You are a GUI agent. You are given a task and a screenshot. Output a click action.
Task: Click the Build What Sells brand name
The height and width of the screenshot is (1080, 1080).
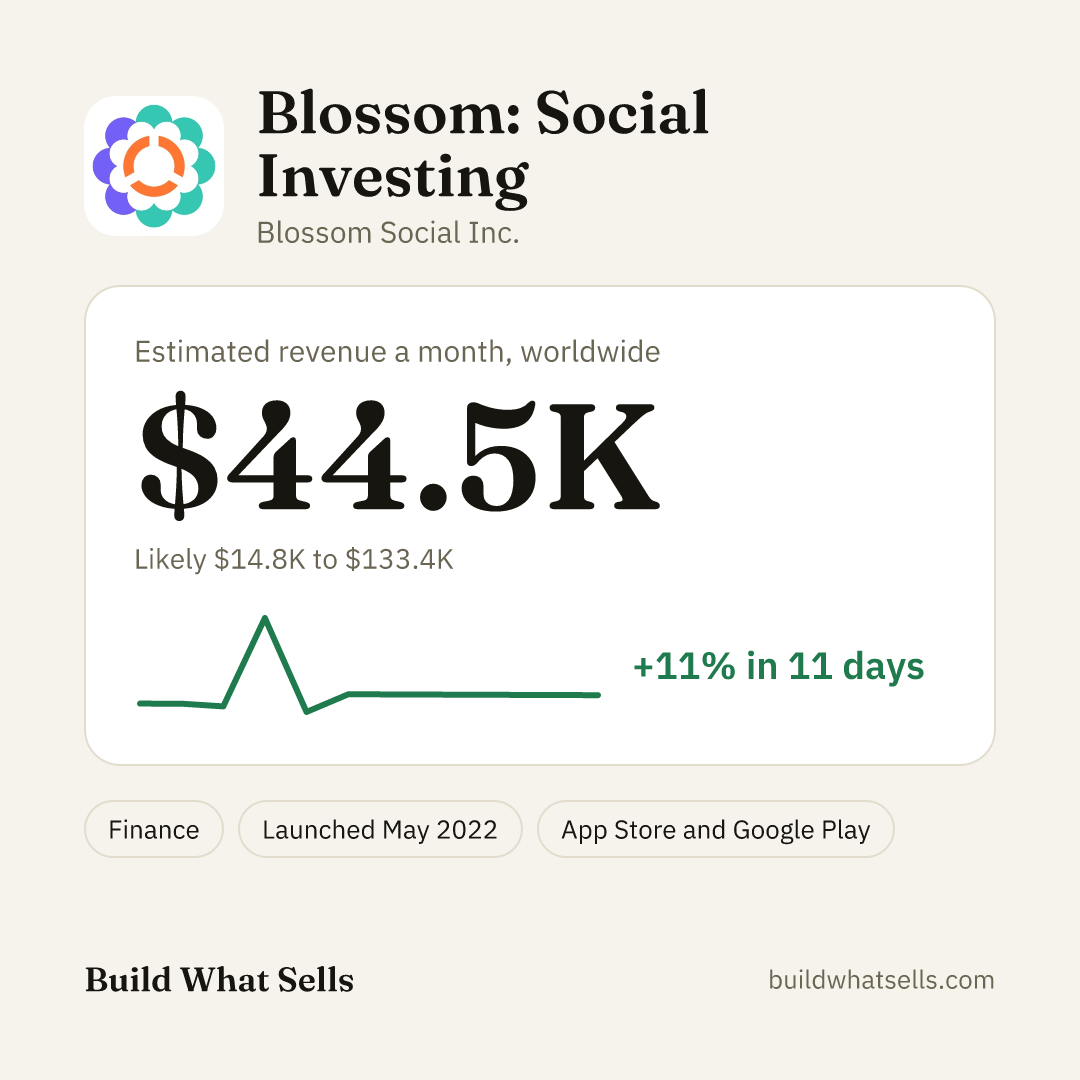tap(219, 979)
